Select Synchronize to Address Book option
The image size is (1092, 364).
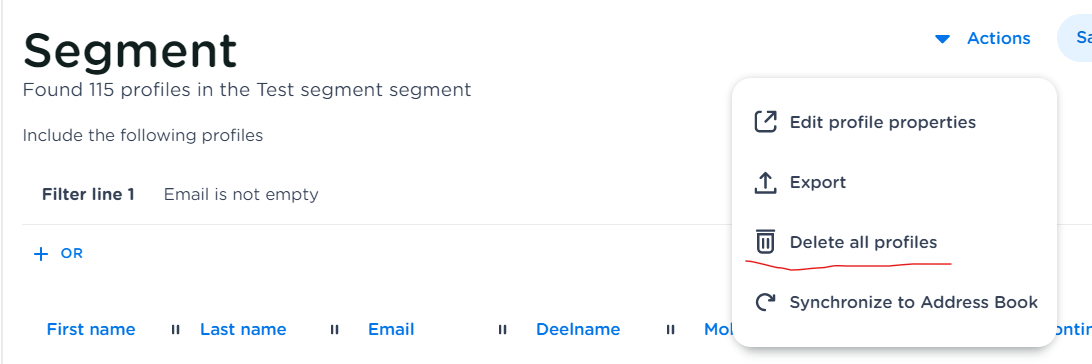914,302
